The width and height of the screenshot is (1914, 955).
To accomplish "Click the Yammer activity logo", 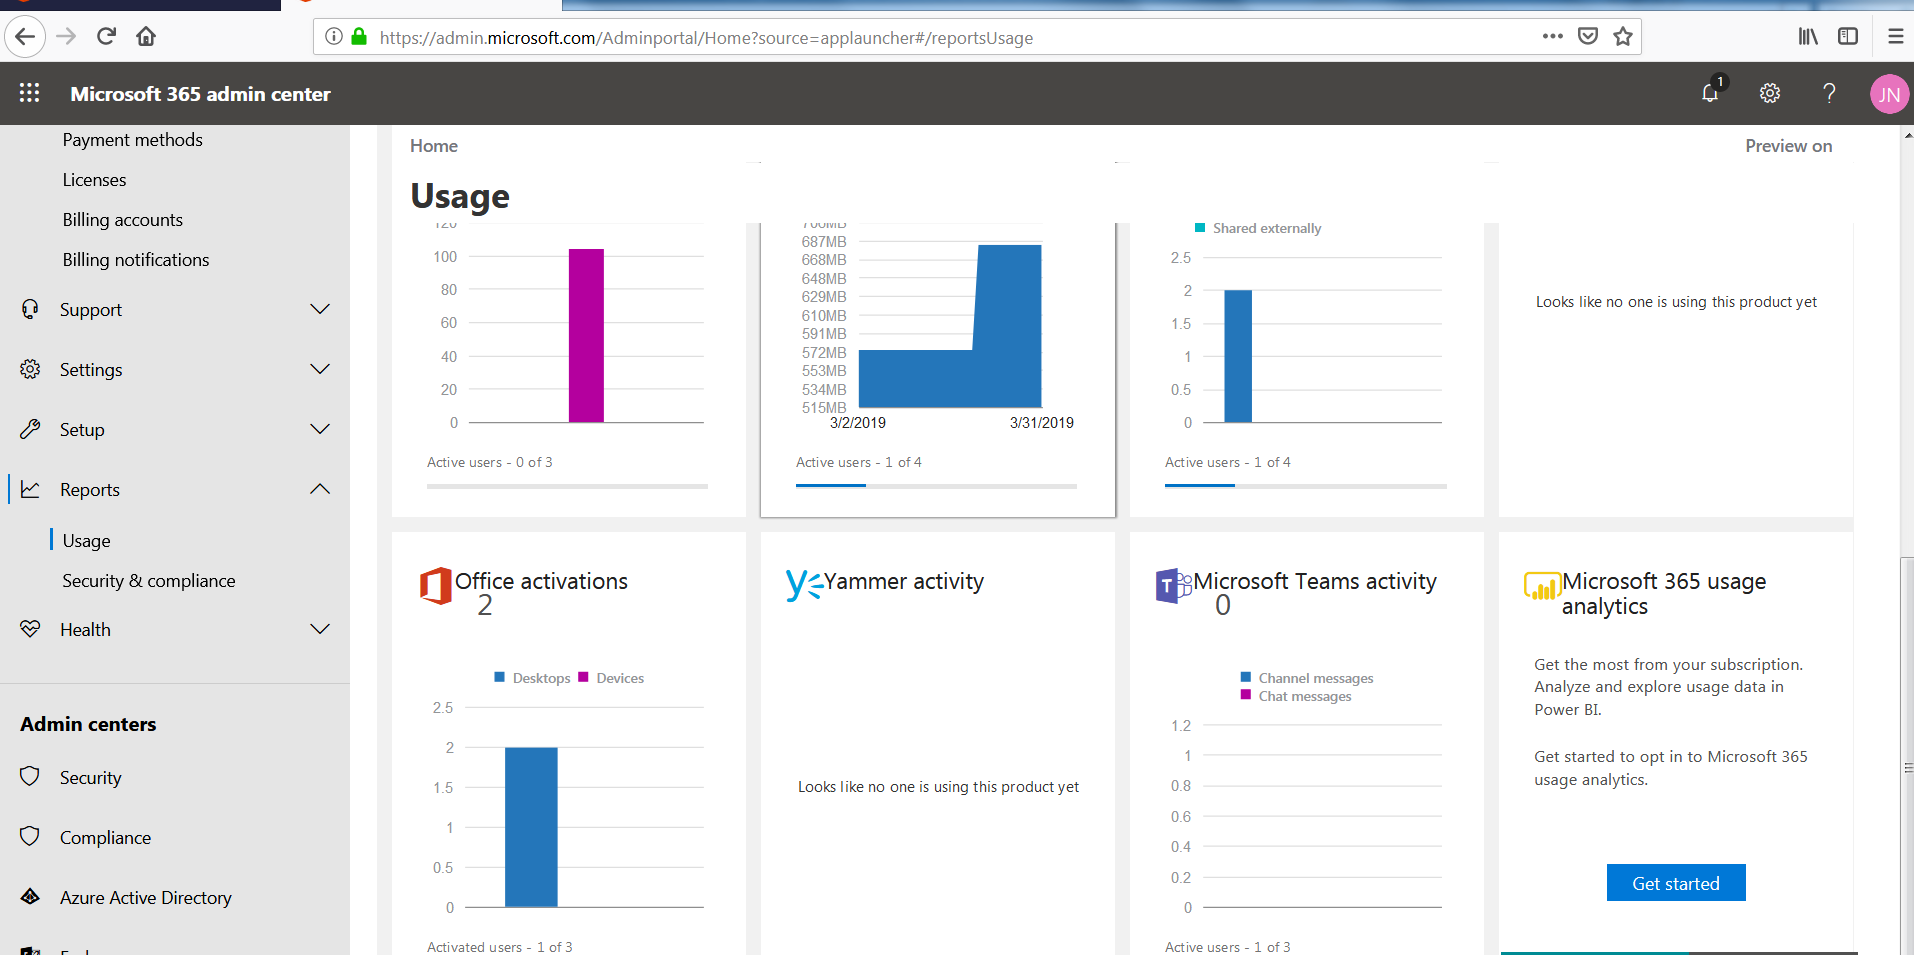I will [803, 584].
